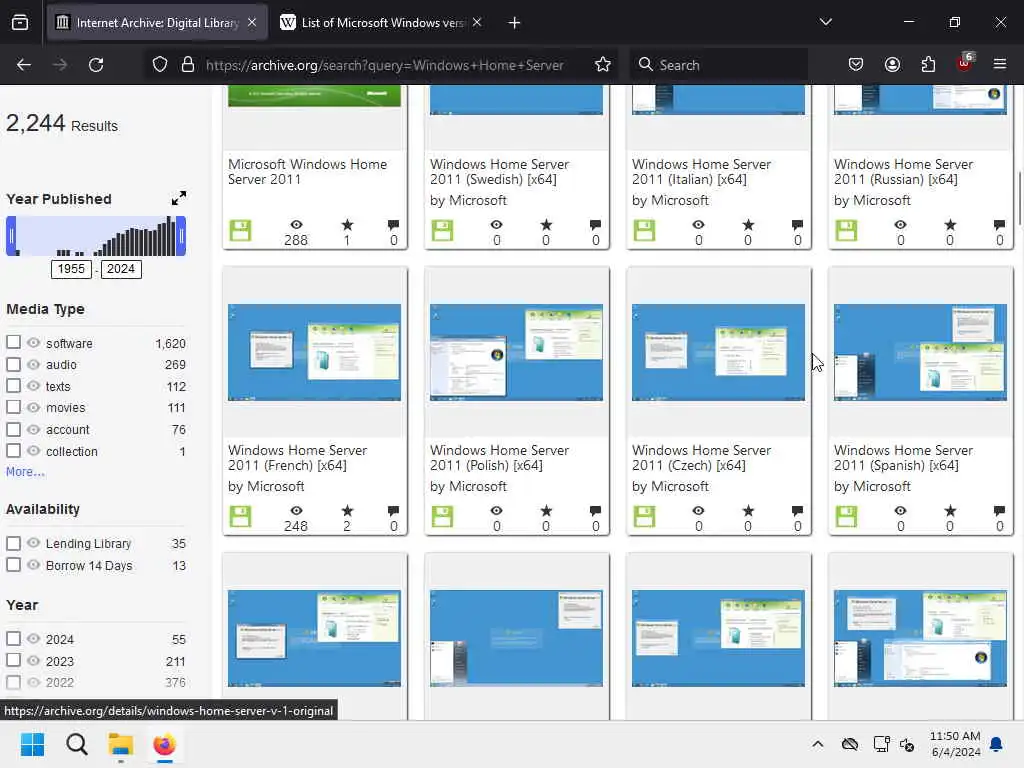The width and height of the screenshot is (1024, 768).
Task: Click the archive.org URL address bar
Action: (x=385, y=65)
